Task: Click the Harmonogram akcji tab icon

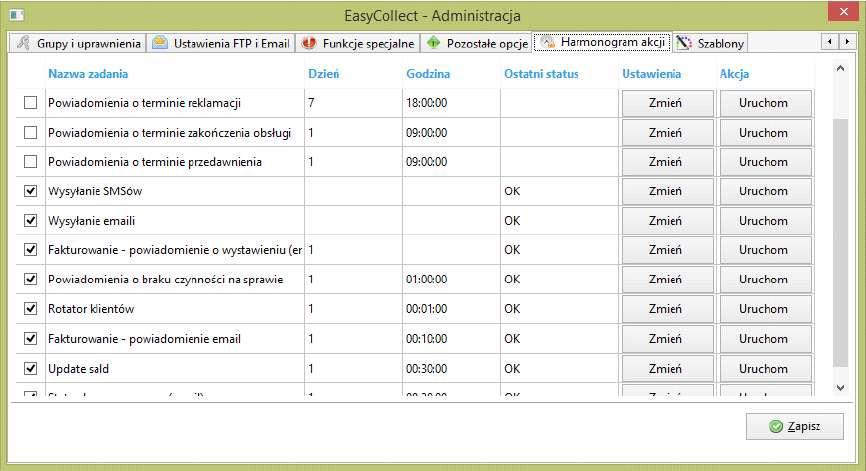Action: [547, 42]
